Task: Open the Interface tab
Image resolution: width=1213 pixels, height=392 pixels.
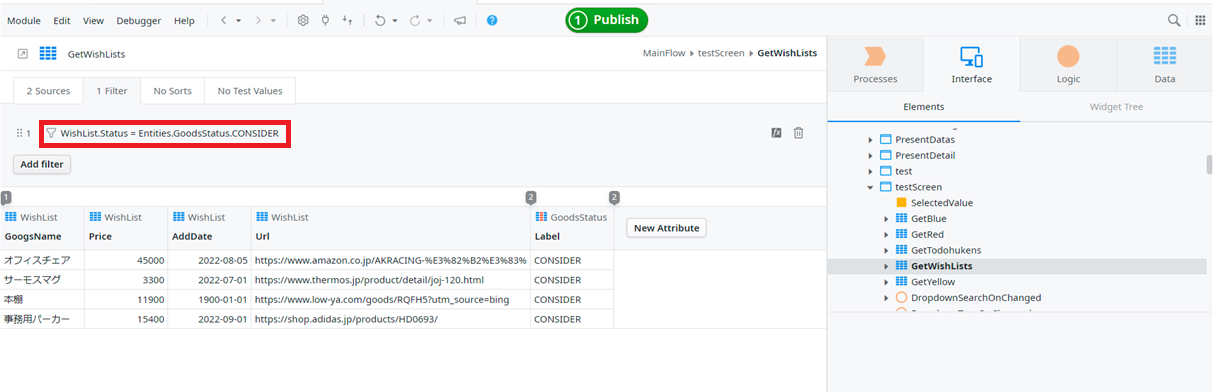Action: (971, 64)
